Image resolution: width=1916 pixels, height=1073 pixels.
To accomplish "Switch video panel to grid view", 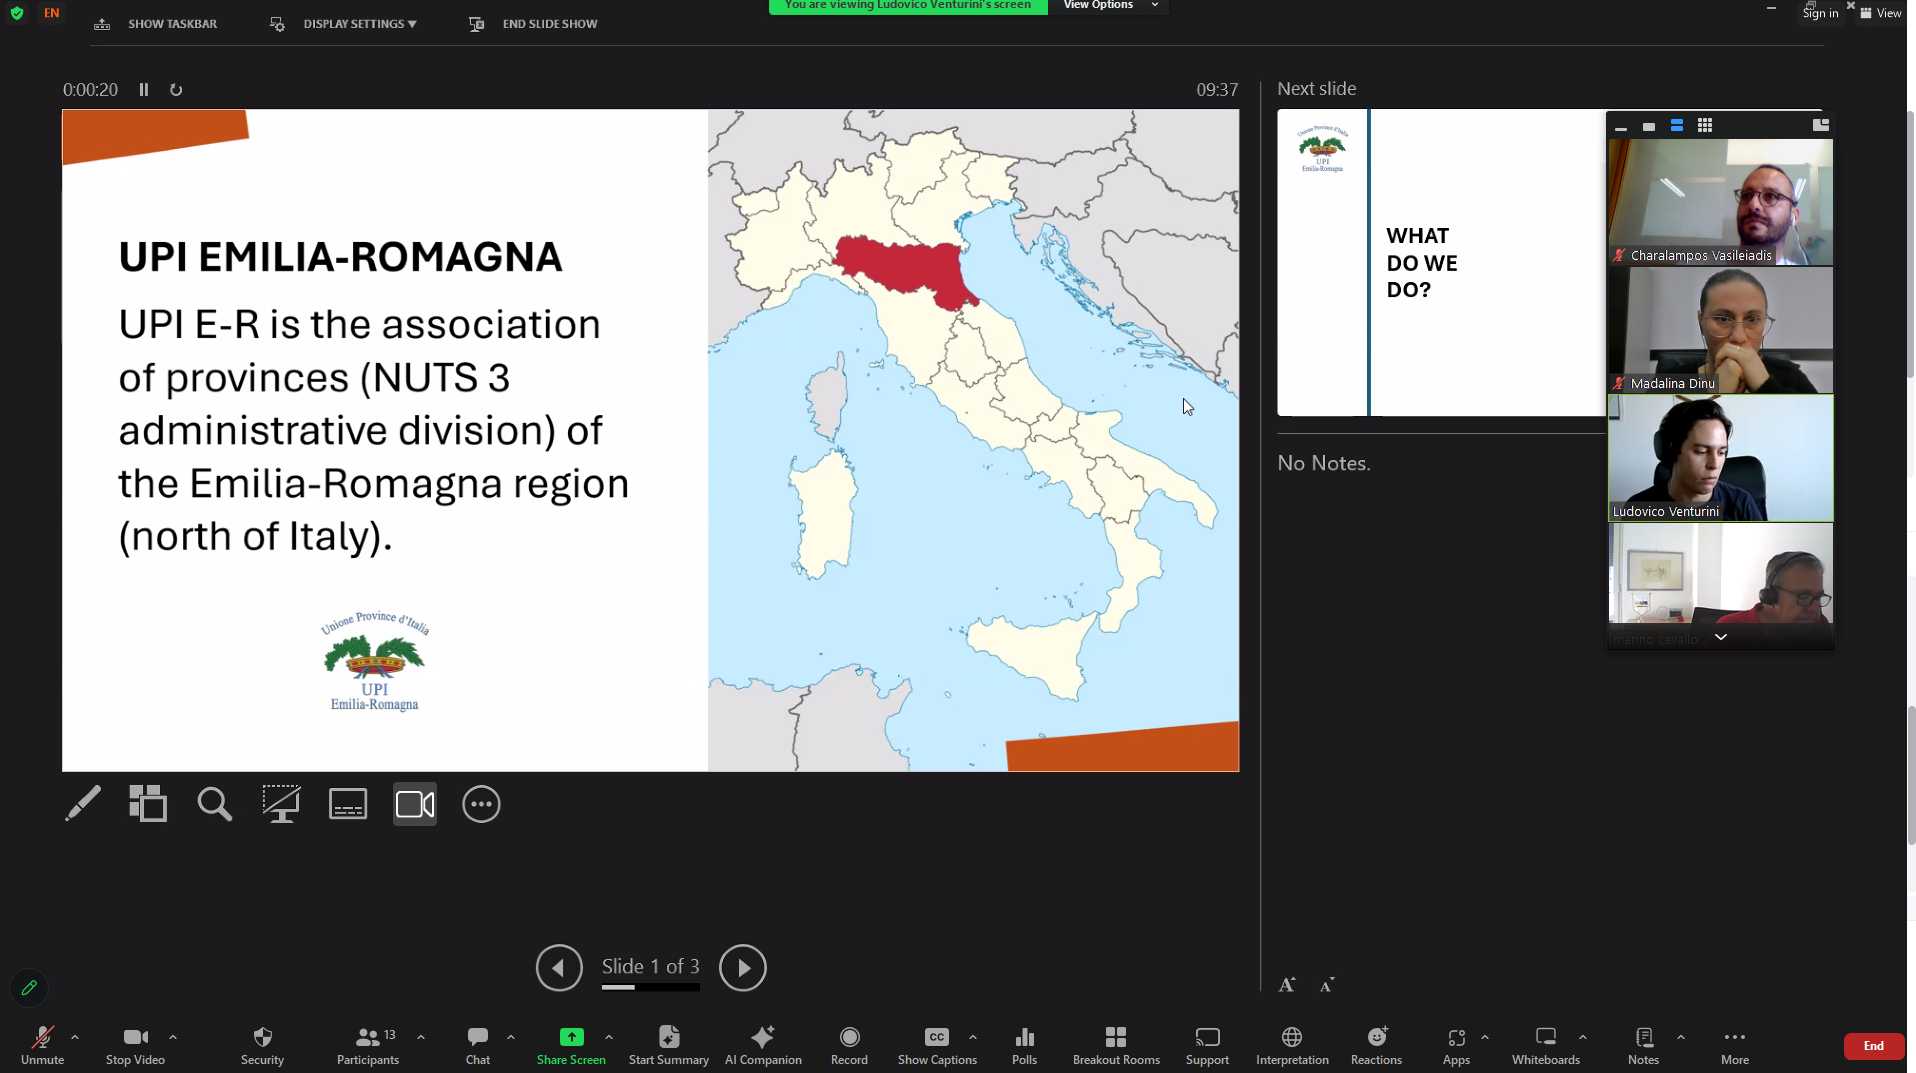I will (1705, 126).
